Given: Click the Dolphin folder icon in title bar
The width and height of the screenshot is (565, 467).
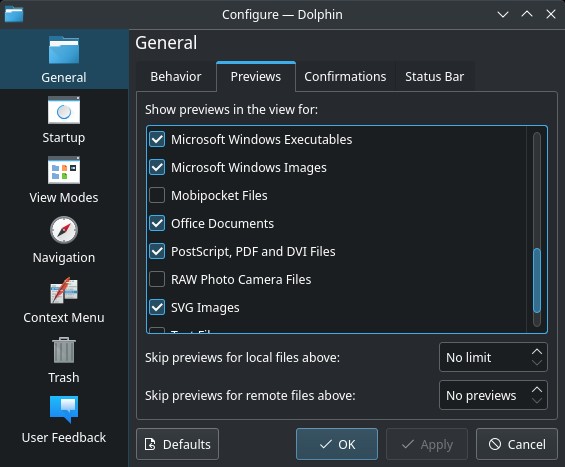Looking at the screenshot, I should (14, 14).
